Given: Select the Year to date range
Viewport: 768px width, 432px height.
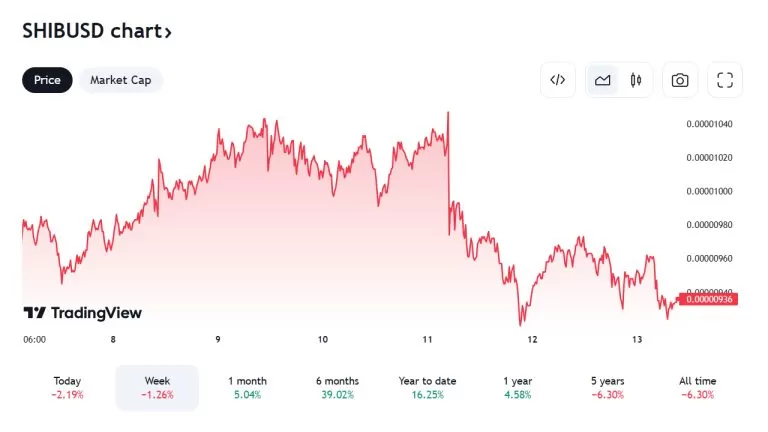Looking at the screenshot, I should pos(427,387).
